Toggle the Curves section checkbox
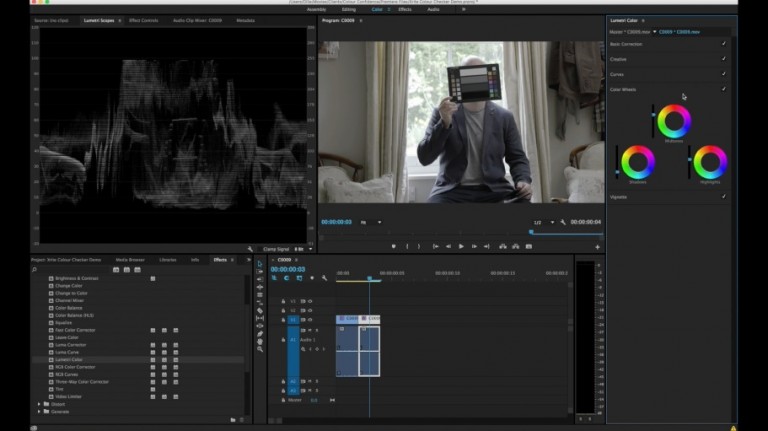This screenshot has height=431, width=768. [724, 74]
